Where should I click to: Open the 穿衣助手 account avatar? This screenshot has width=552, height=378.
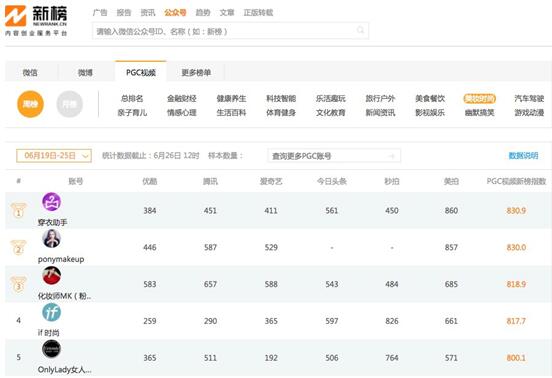coord(51,202)
